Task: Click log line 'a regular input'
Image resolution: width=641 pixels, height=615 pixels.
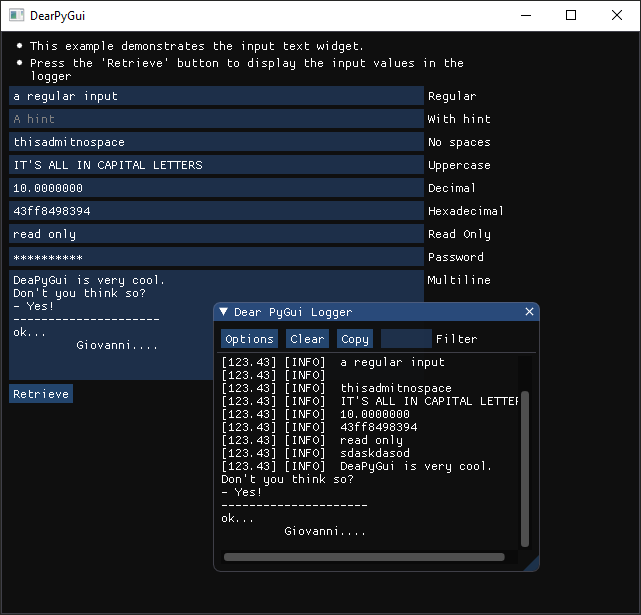Action: (x=392, y=362)
